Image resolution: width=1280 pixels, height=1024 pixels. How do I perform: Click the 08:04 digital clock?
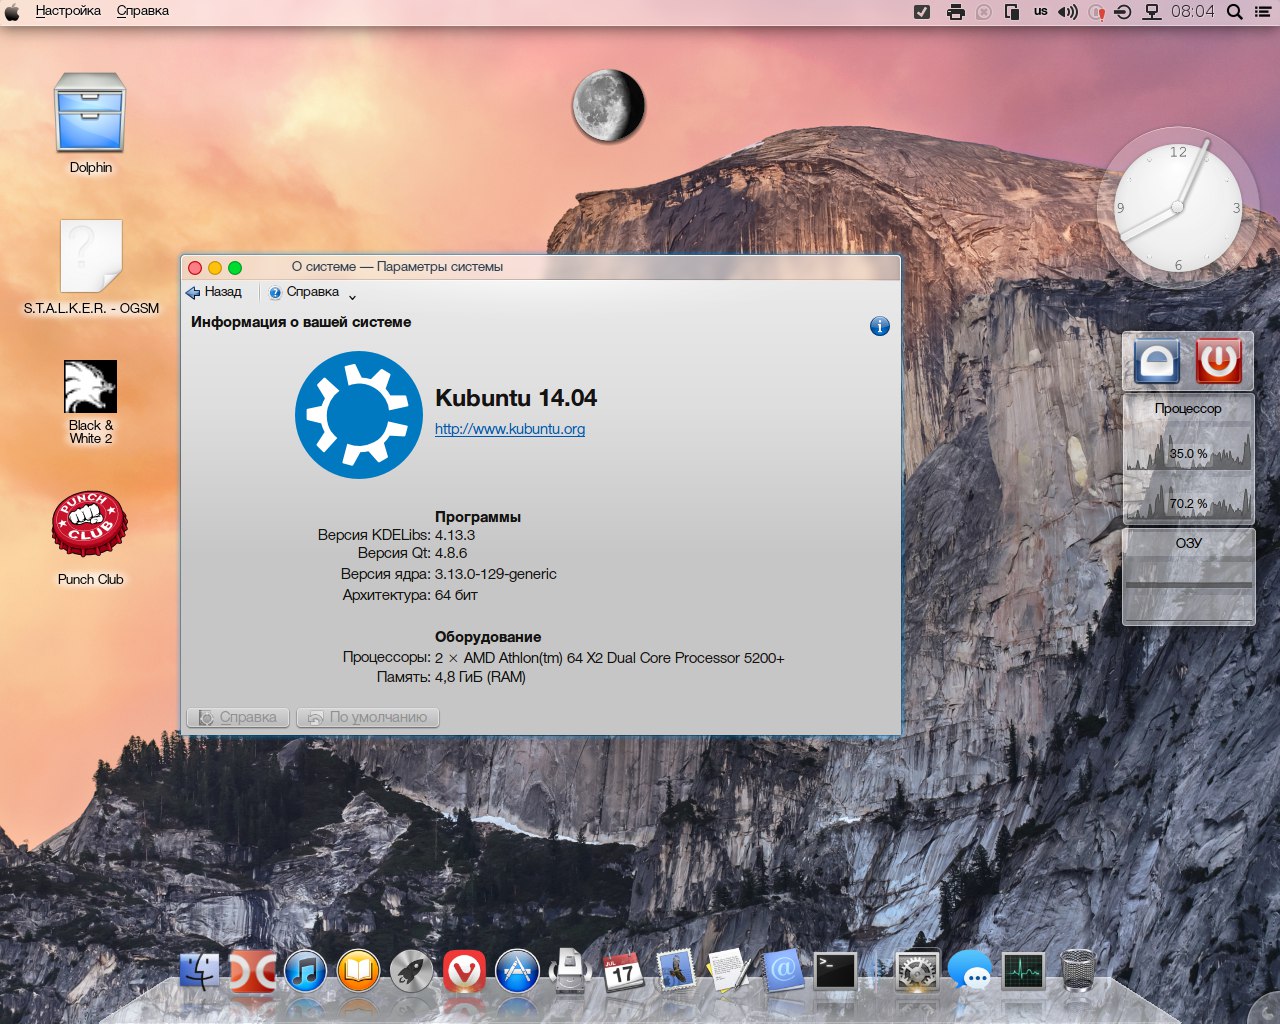point(1193,12)
